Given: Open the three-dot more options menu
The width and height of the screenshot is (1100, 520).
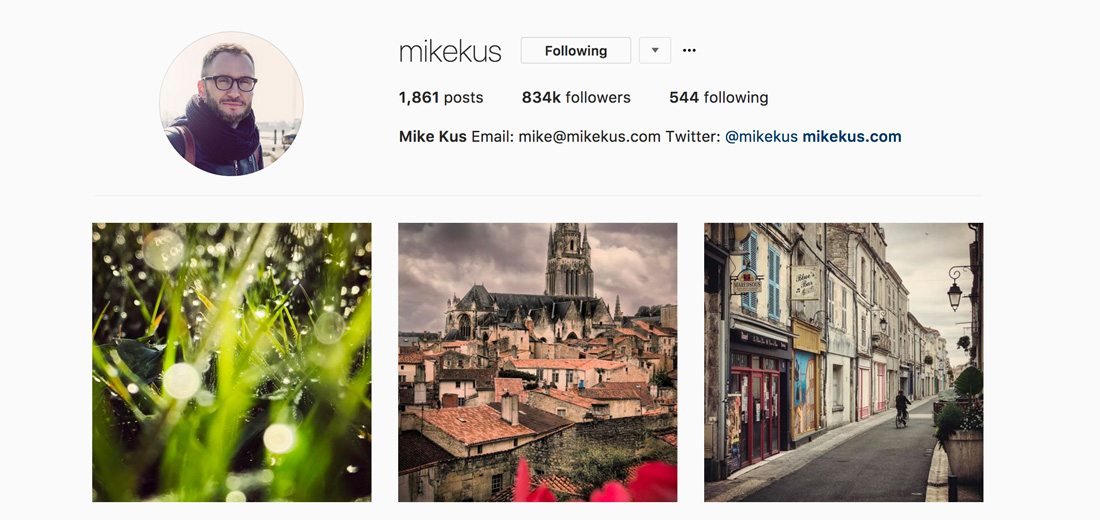Looking at the screenshot, I should (x=689, y=51).
